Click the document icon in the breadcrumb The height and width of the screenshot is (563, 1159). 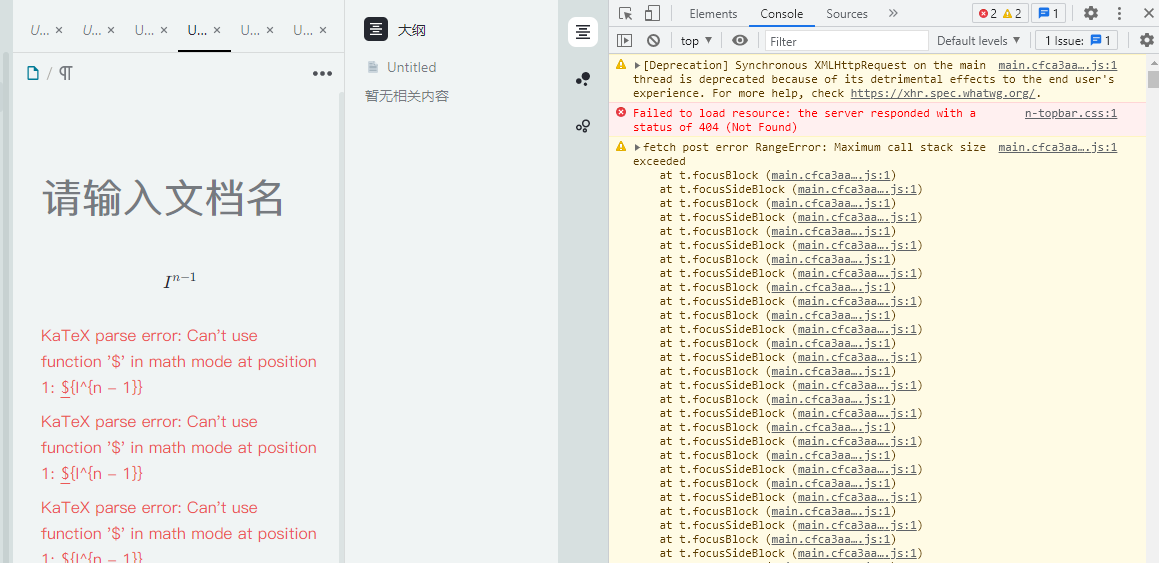pos(33,73)
